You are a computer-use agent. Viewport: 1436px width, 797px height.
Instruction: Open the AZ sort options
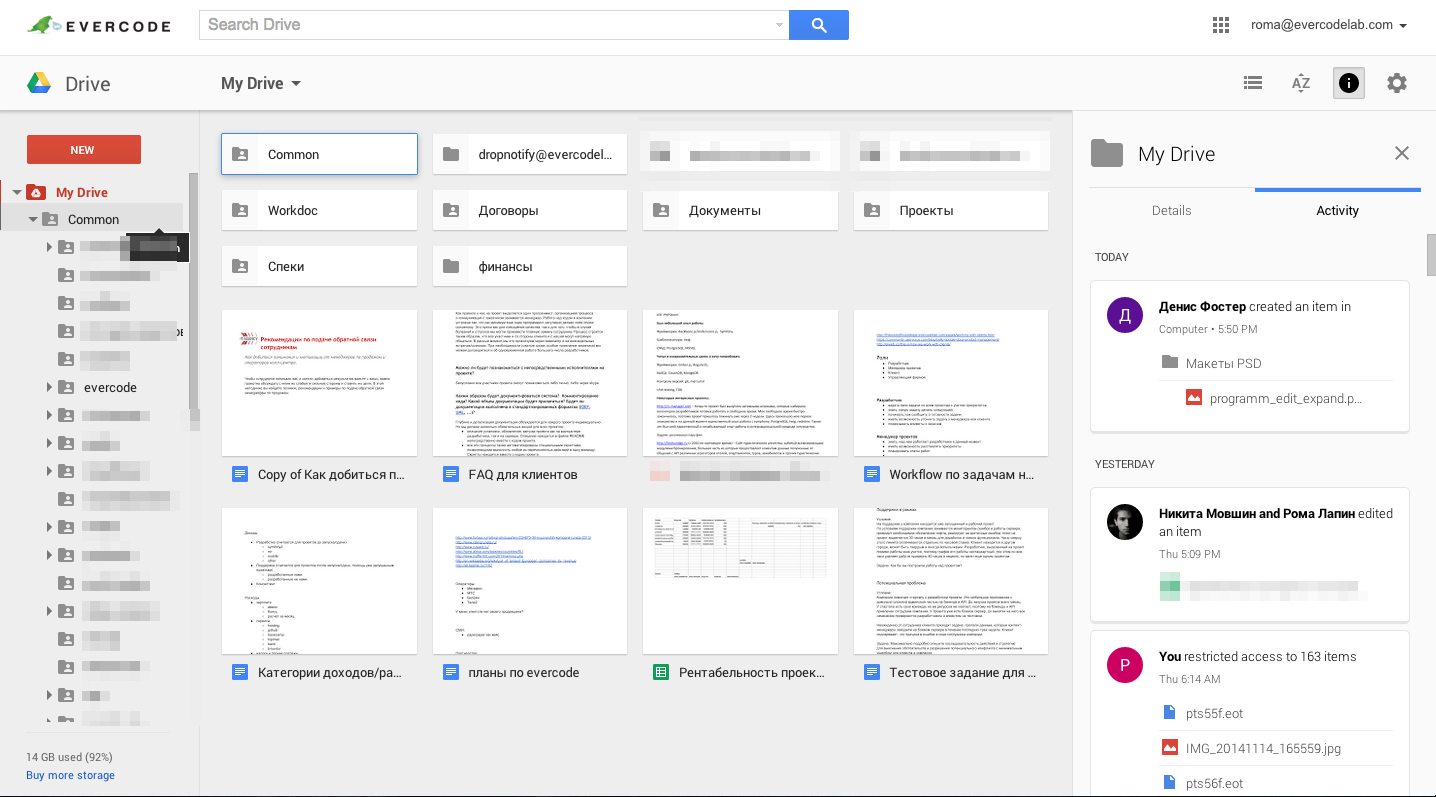point(1300,84)
